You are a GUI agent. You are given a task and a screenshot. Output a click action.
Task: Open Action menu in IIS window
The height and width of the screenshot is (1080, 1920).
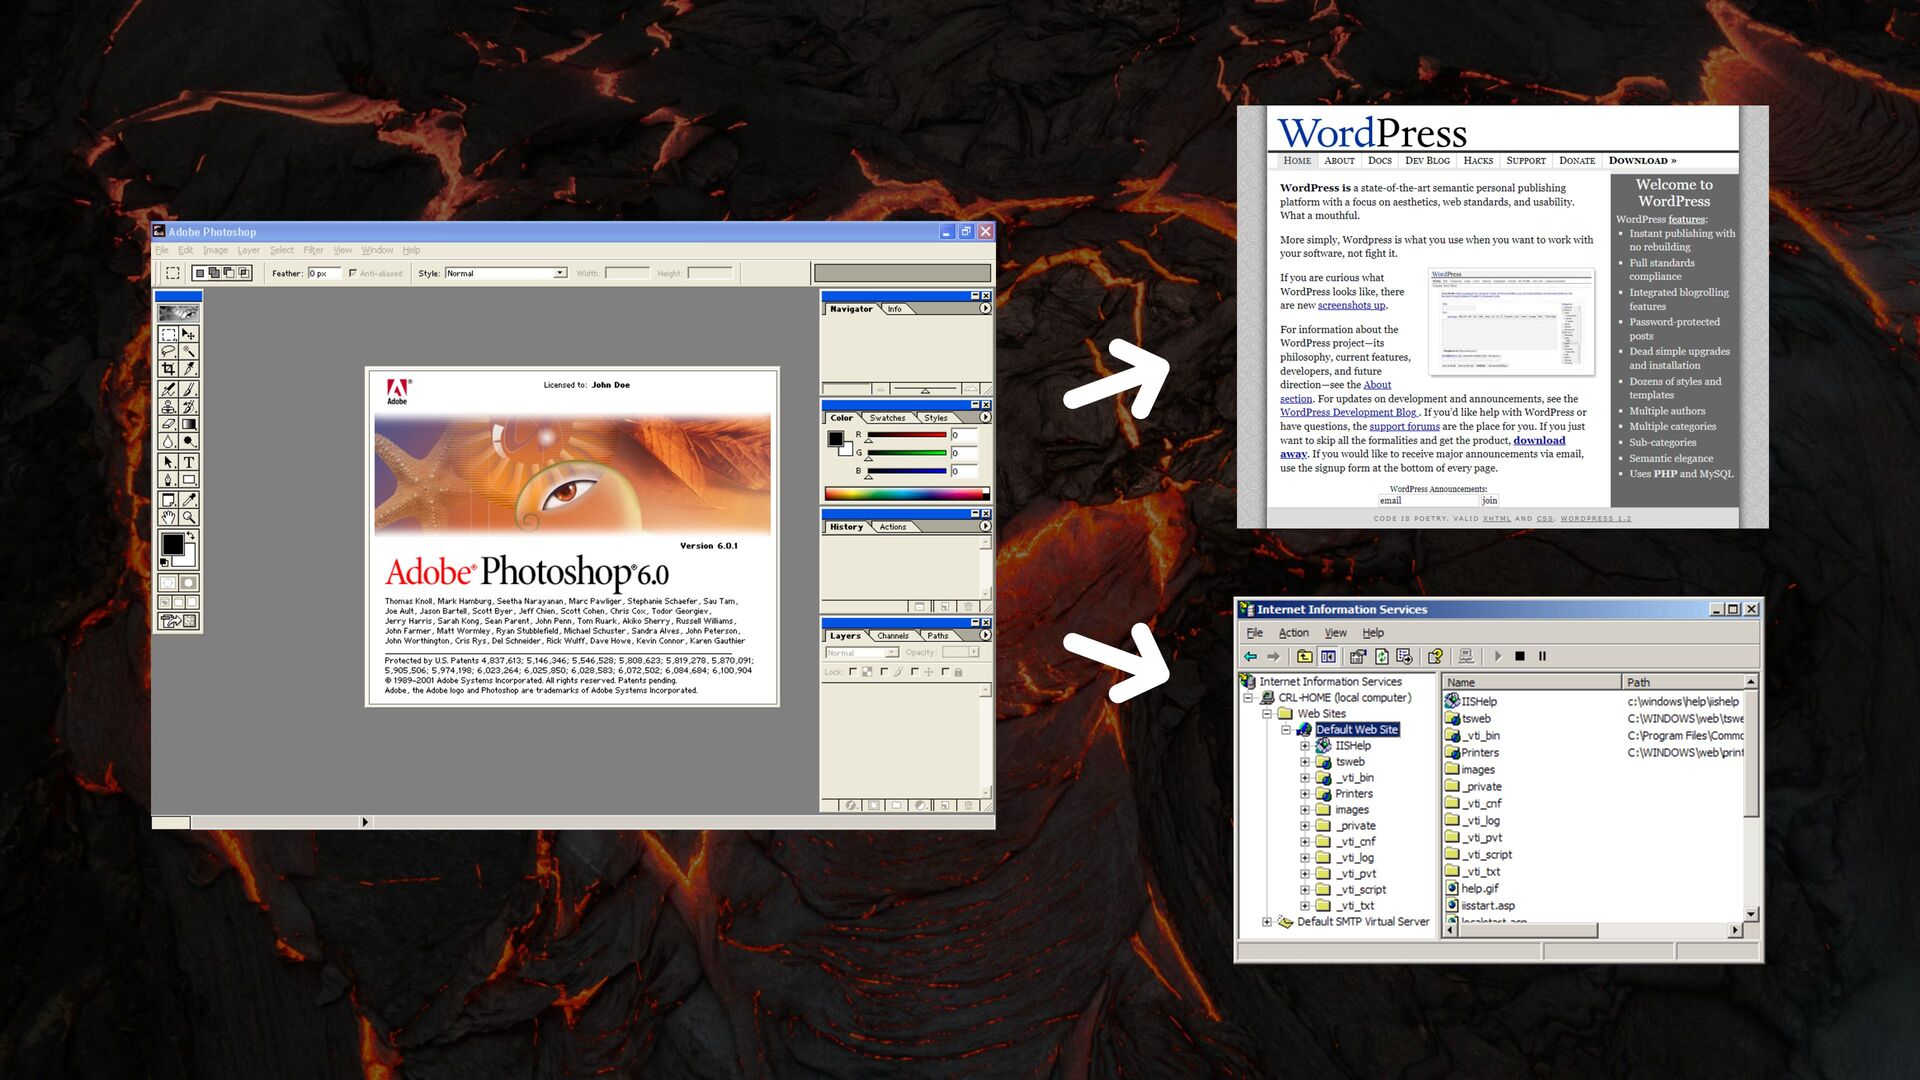[1293, 633]
